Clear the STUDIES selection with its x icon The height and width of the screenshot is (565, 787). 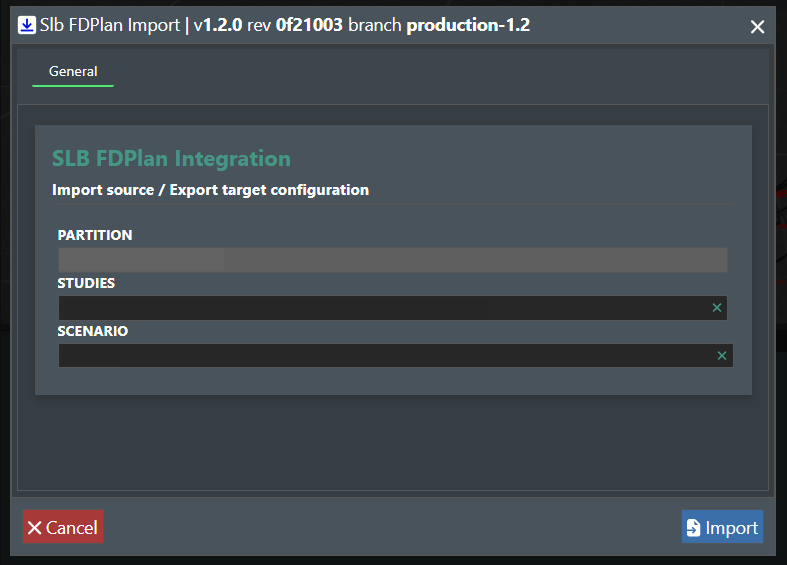point(717,308)
